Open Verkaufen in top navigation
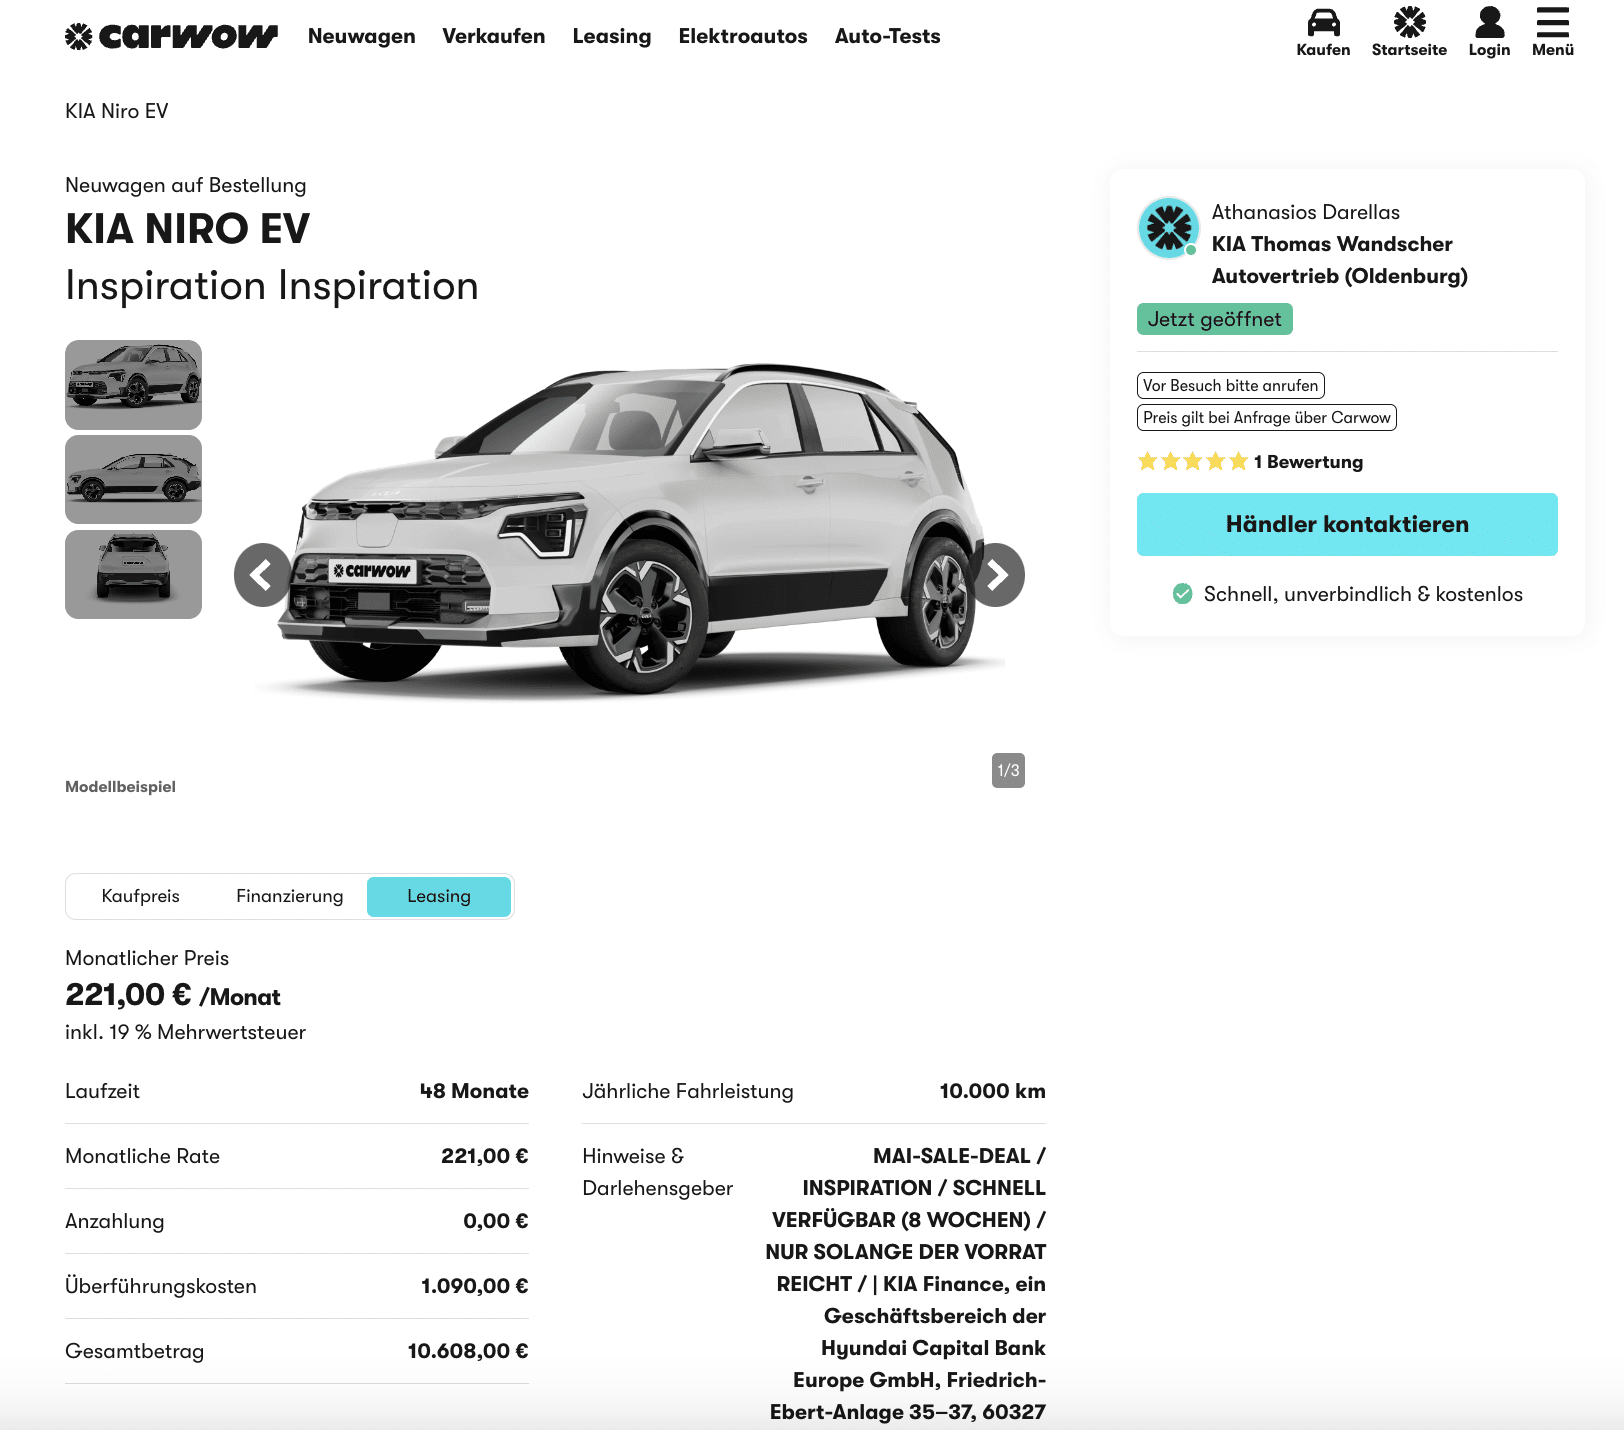 point(494,36)
